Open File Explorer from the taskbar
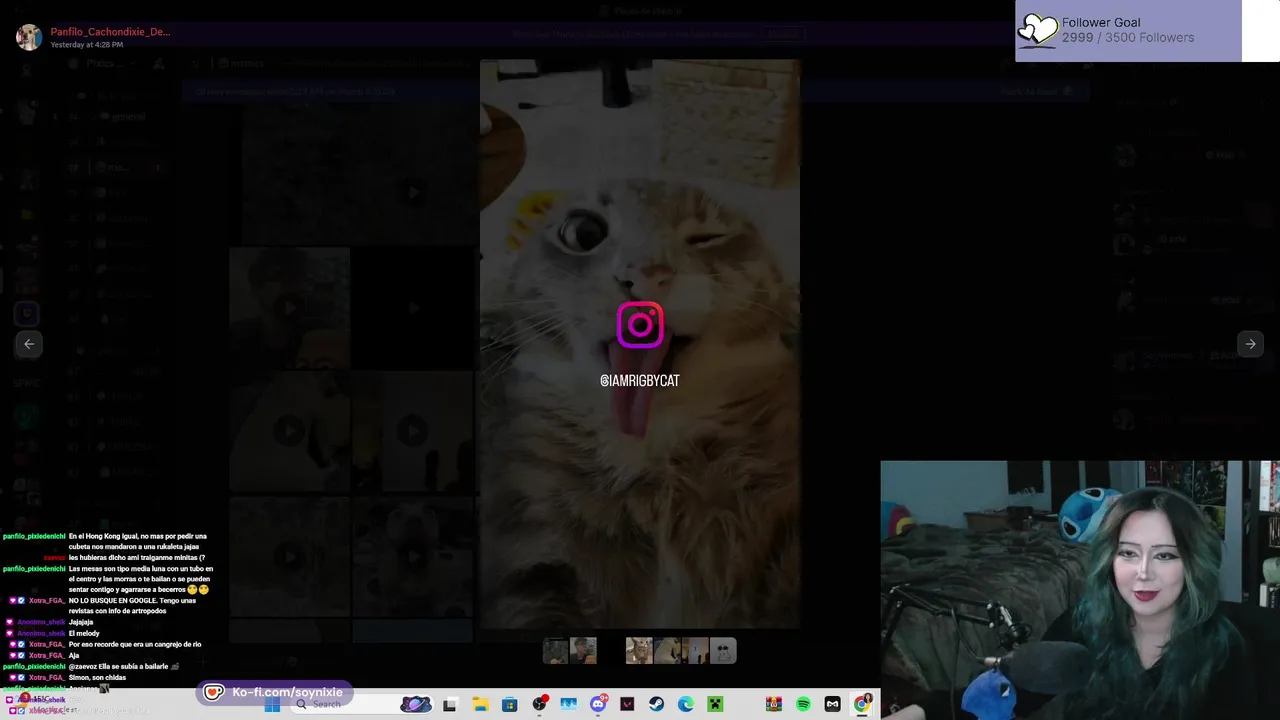Screen dimensions: 1280x720 point(480,705)
